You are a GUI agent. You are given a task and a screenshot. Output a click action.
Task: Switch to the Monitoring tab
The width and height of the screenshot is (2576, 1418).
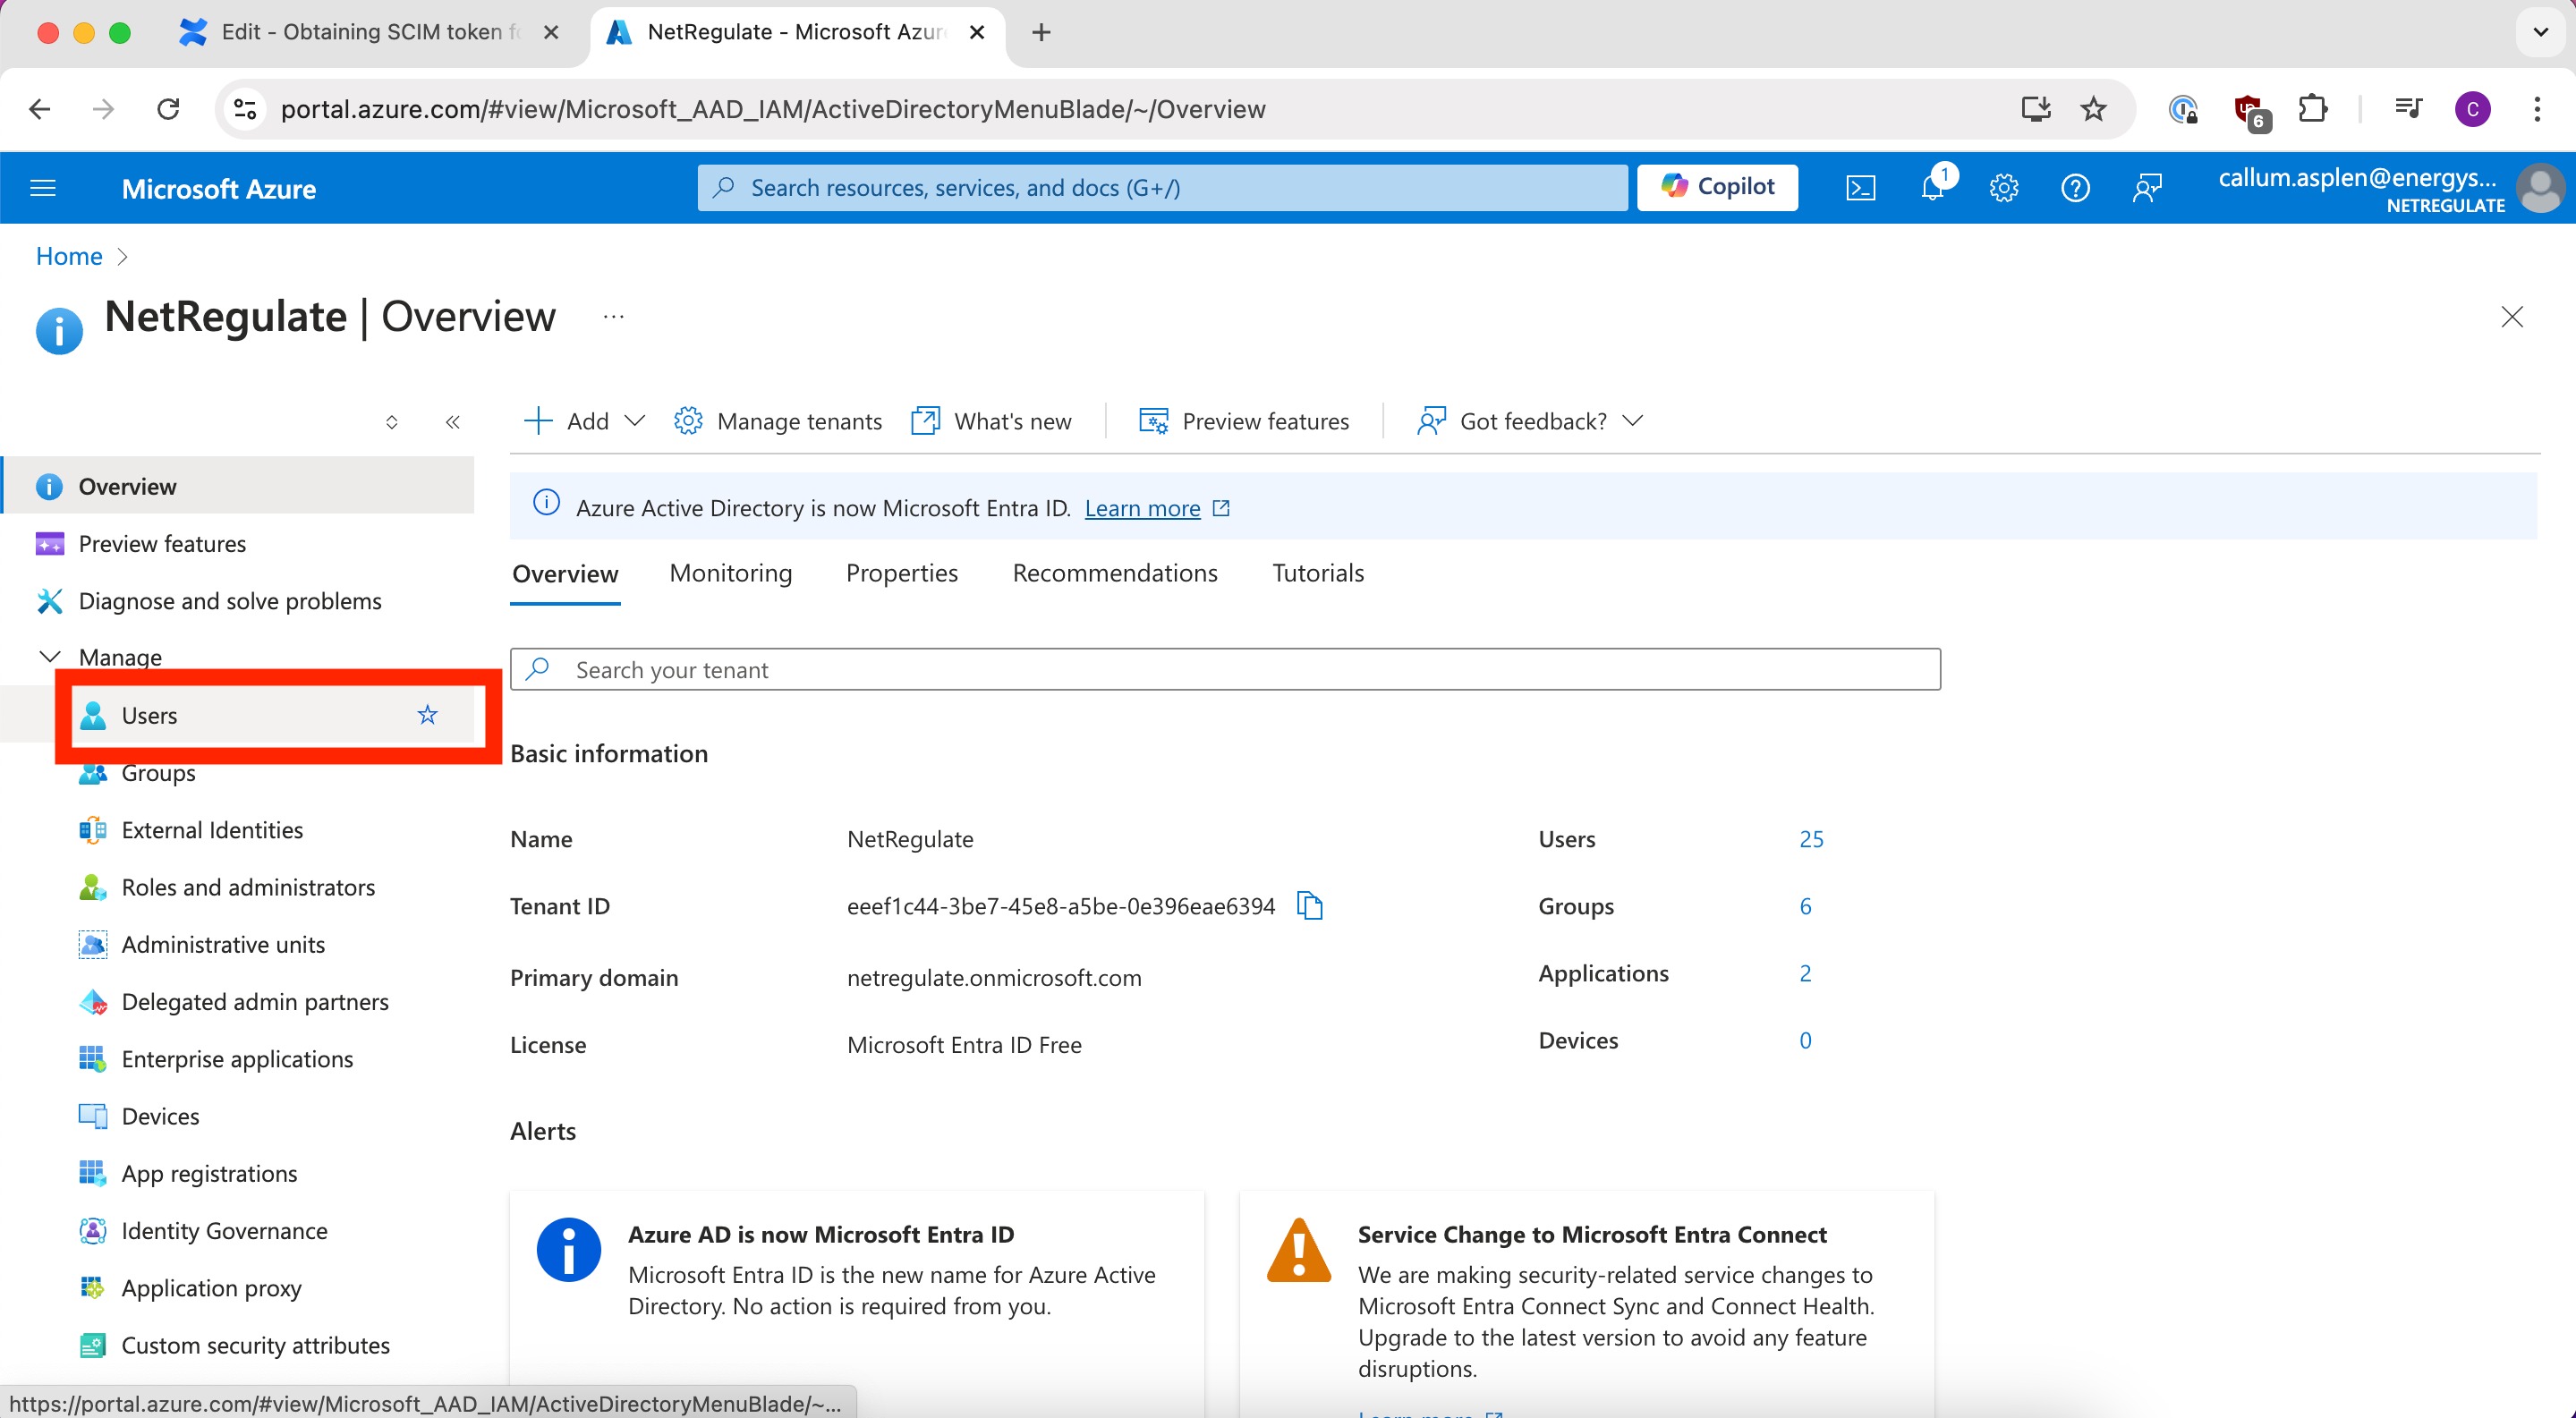click(730, 573)
